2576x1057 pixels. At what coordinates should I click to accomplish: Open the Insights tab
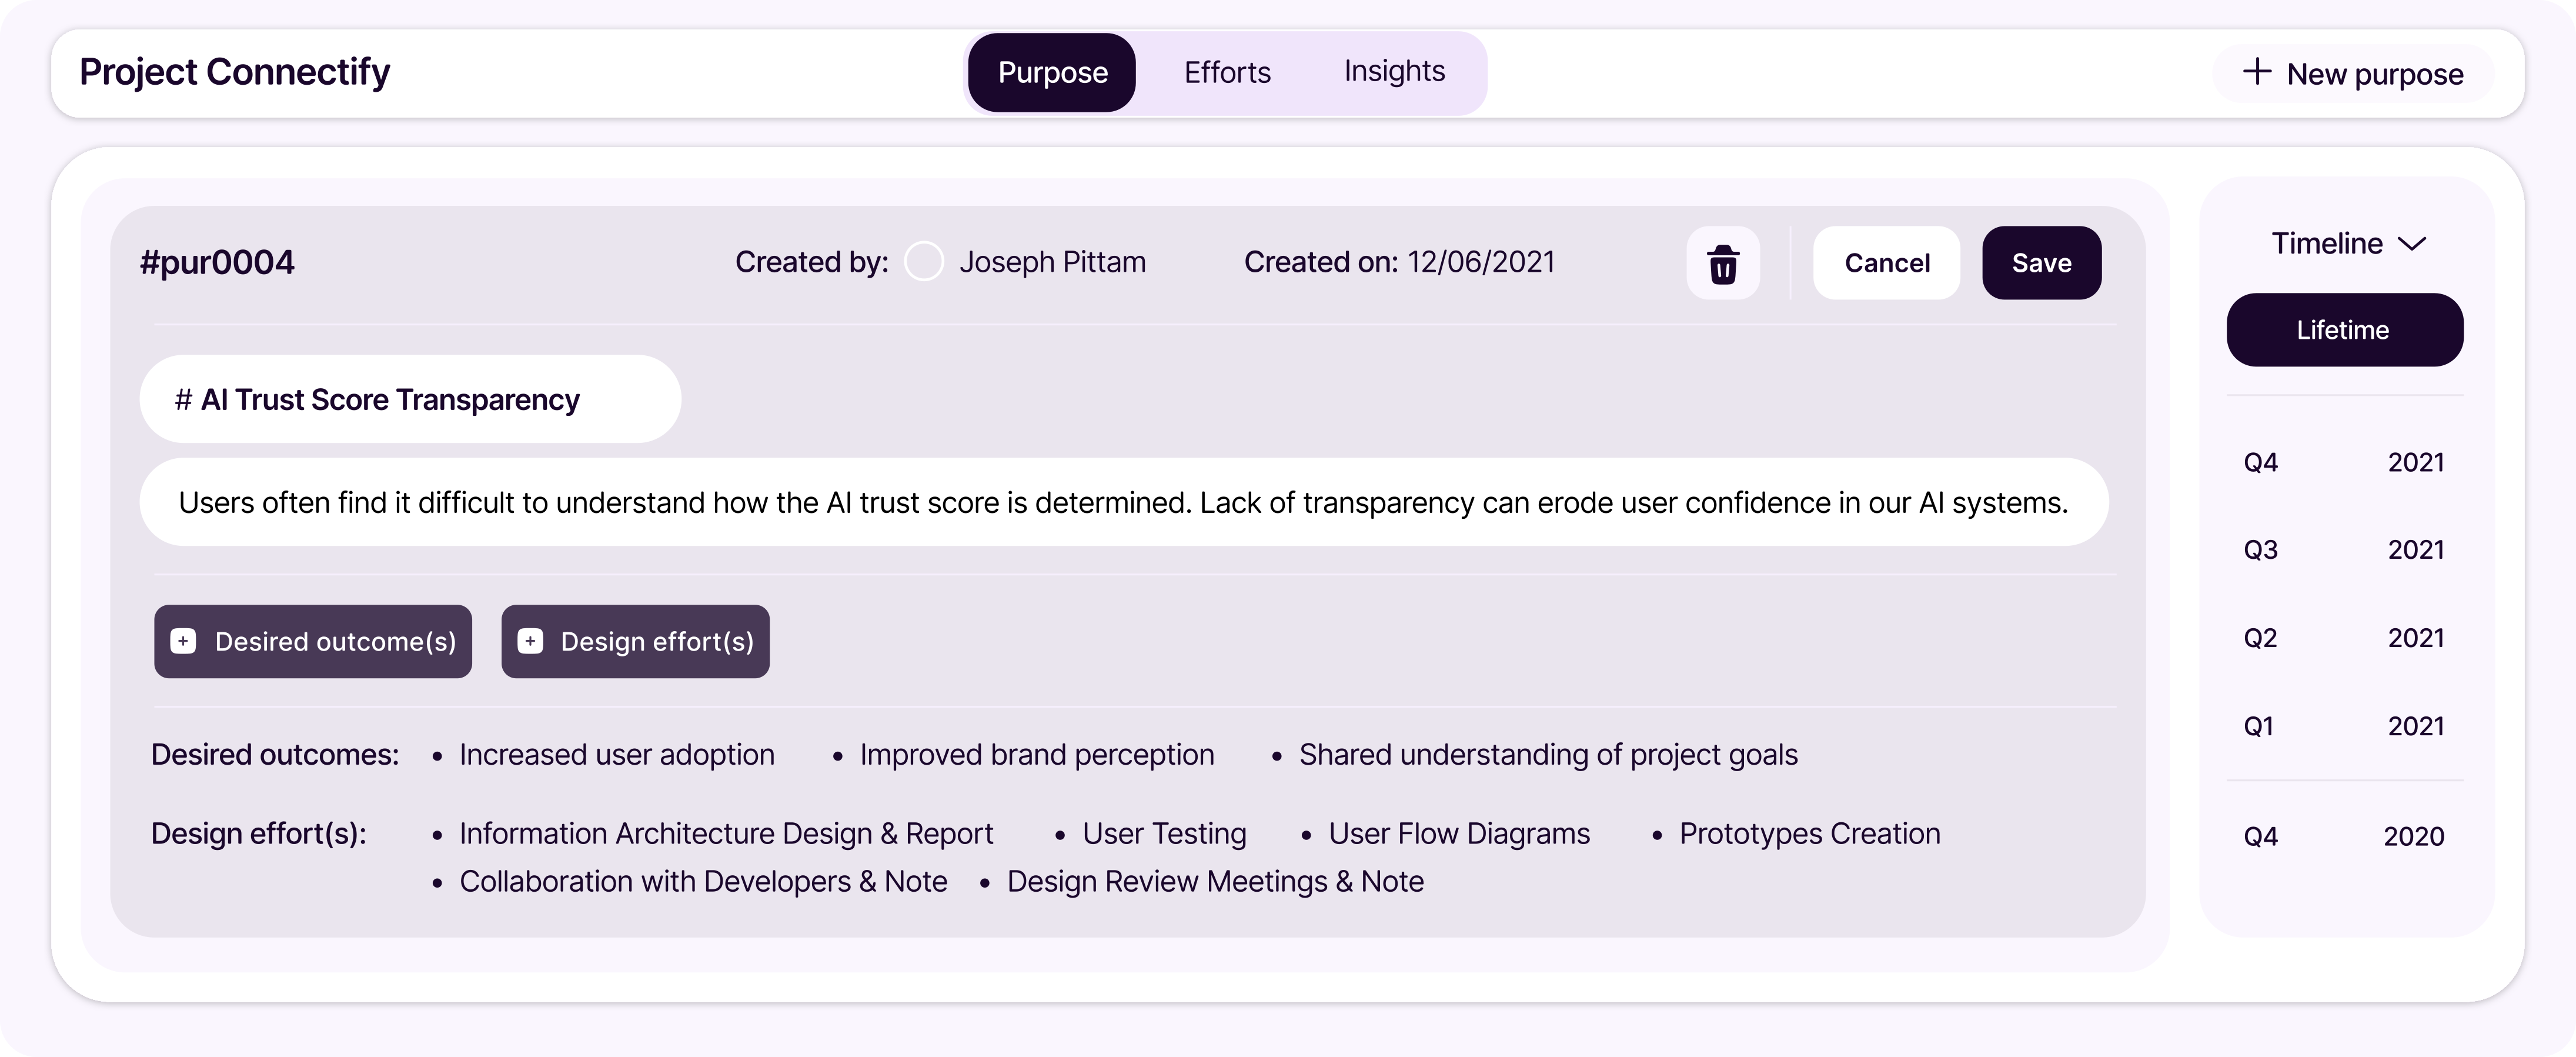coord(1394,72)
